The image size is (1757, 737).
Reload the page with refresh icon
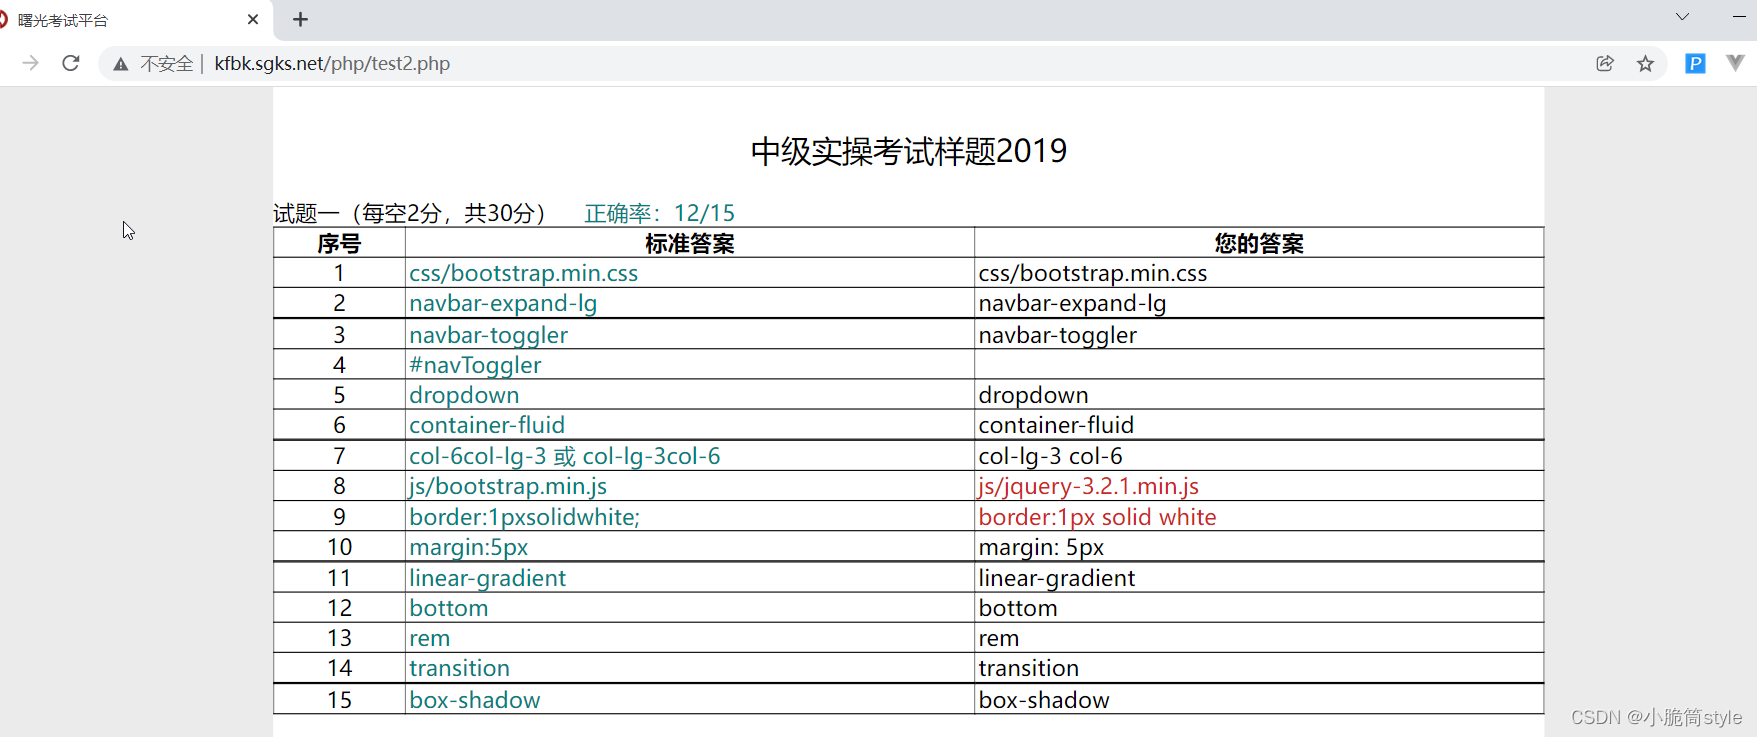tap(71, 63)
